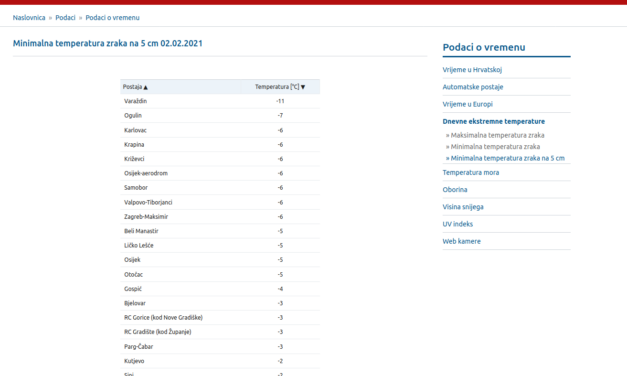The width and height of the screenshot is (627, 376).
Task: Click the -4 temperature value for Gospić
Action: 280,289
